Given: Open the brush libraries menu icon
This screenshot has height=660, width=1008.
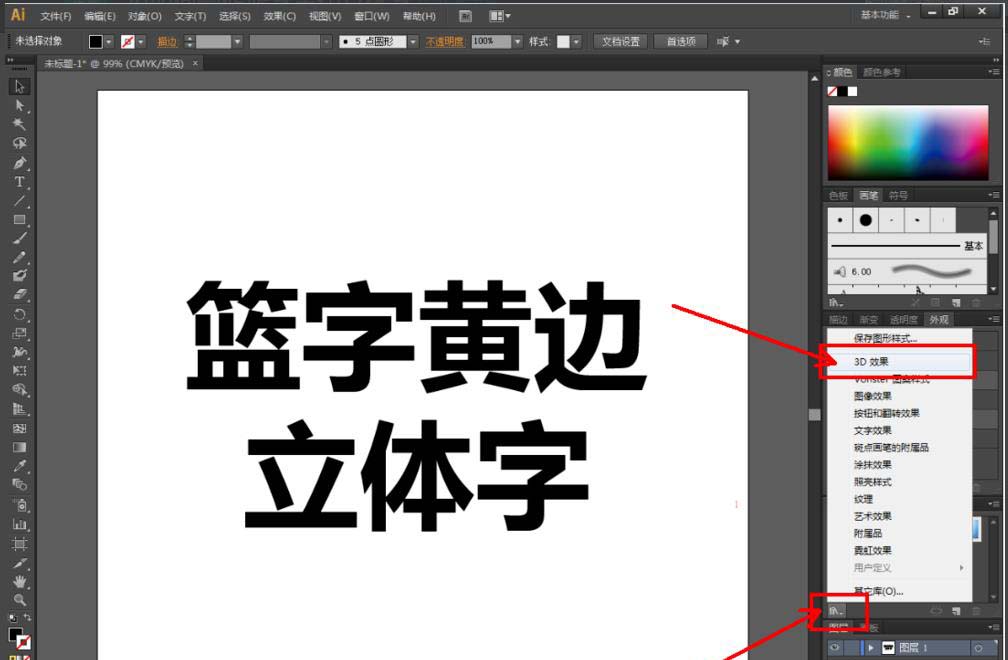Looking at the screenshot, I should pyautogui.click(x=836, y=302).
